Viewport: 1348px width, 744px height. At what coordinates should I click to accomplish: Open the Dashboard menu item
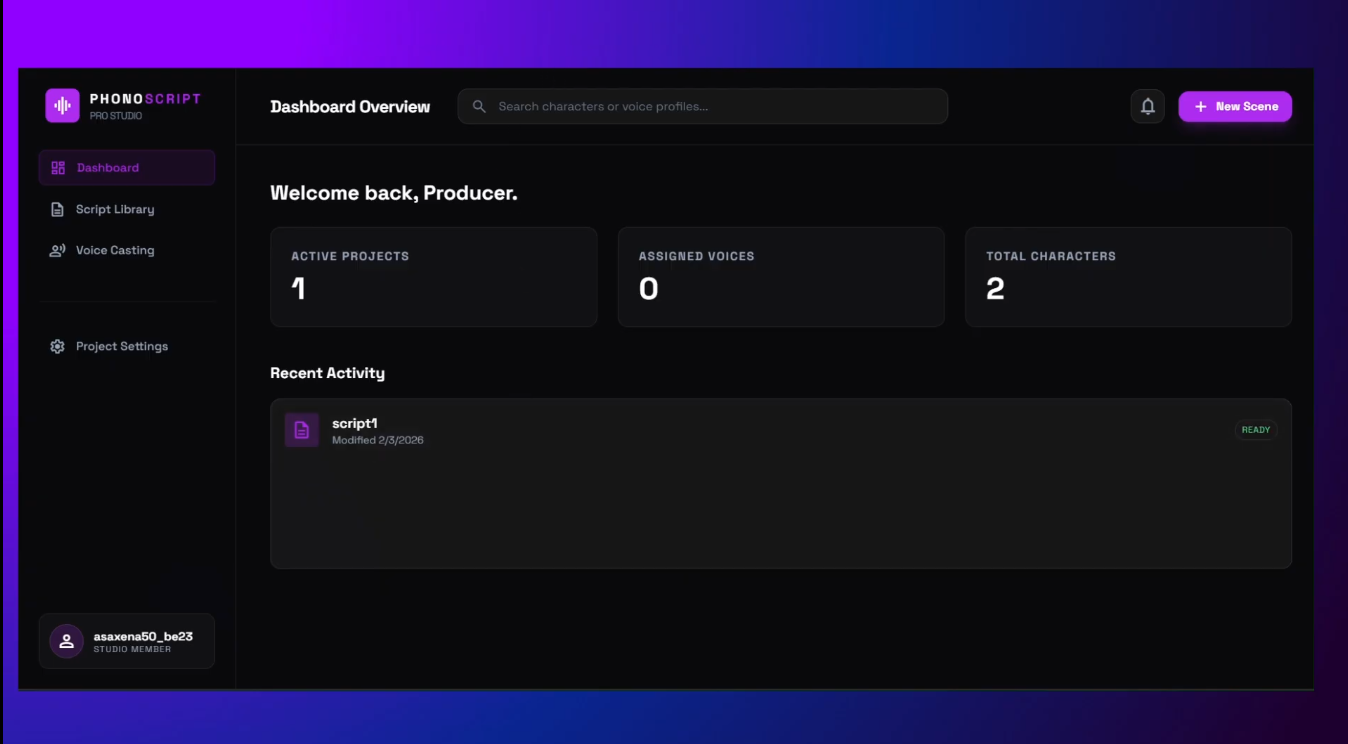click(x=127, y=168)
